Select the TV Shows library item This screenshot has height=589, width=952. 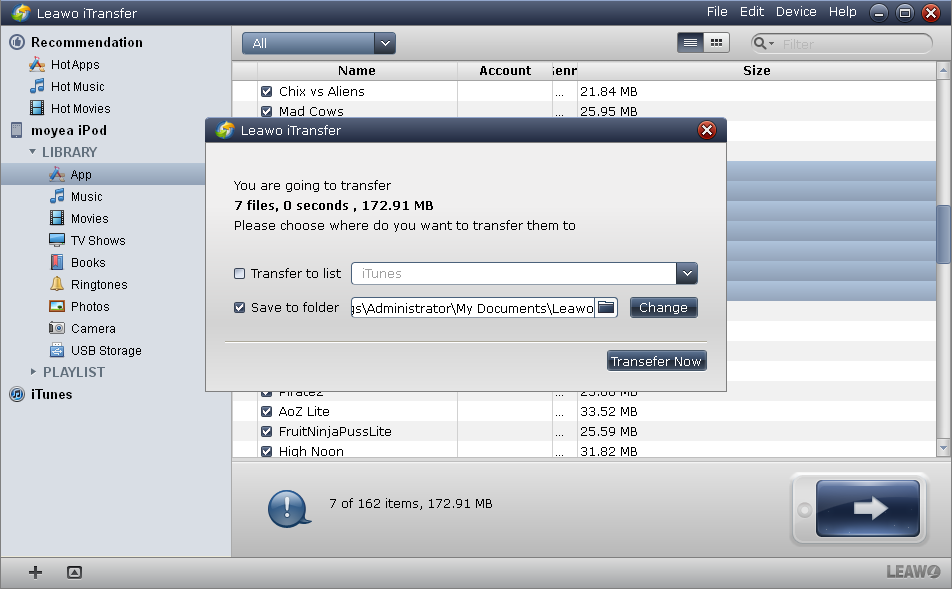pyautogui.click(x=98, y=240)
